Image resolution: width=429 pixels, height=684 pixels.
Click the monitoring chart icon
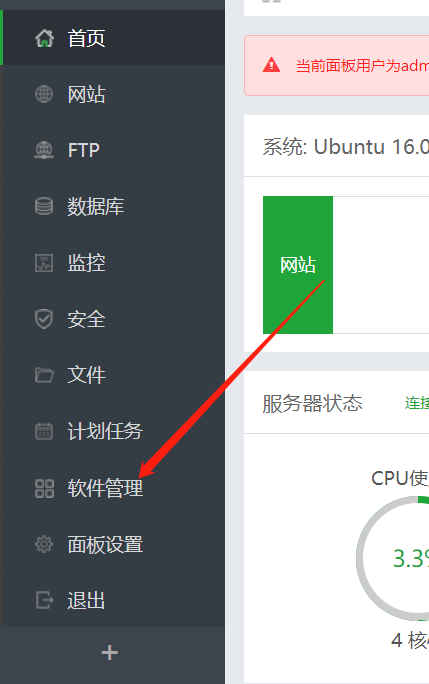pos(44,263)
